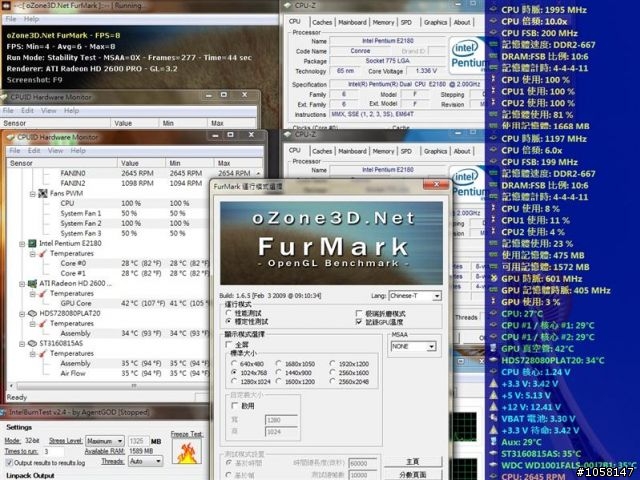Click thermometer icon beside Temperatures under ATI Radeon
Screen dimensions: 640x480
(42, 293)
